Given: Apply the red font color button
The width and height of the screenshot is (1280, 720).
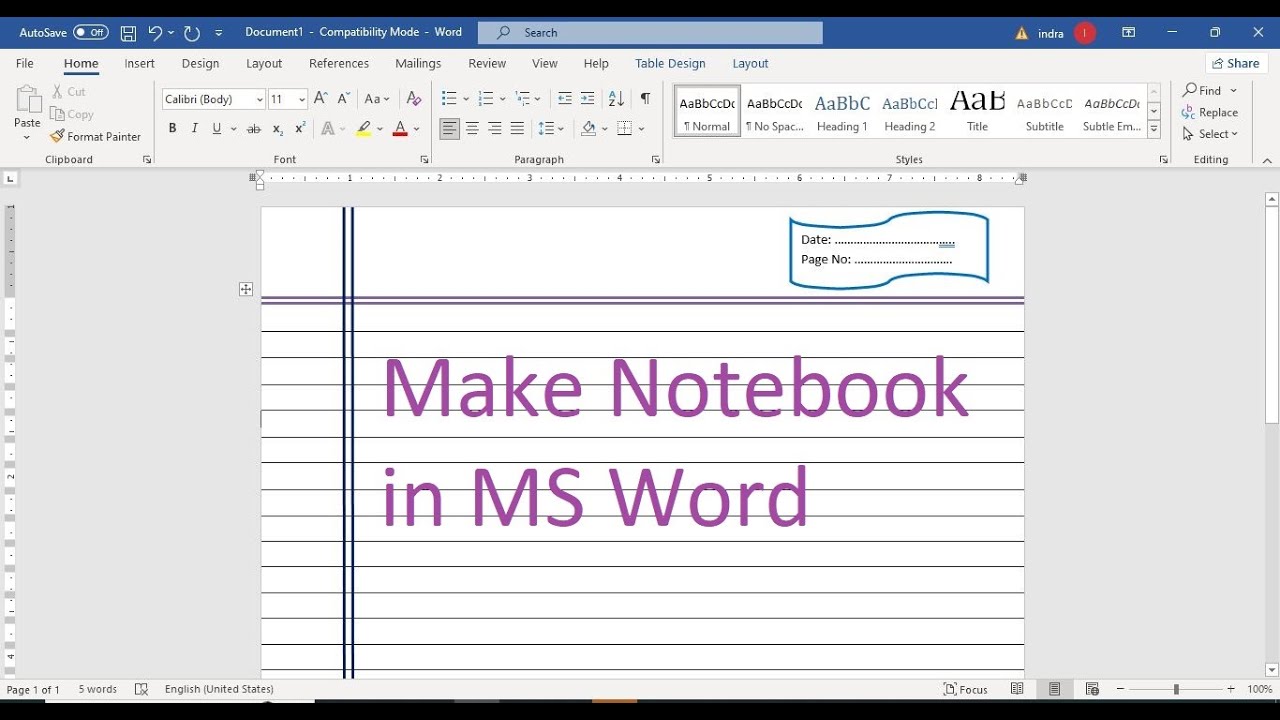Looking at the screenshot, I should click(x=400, y=129).
